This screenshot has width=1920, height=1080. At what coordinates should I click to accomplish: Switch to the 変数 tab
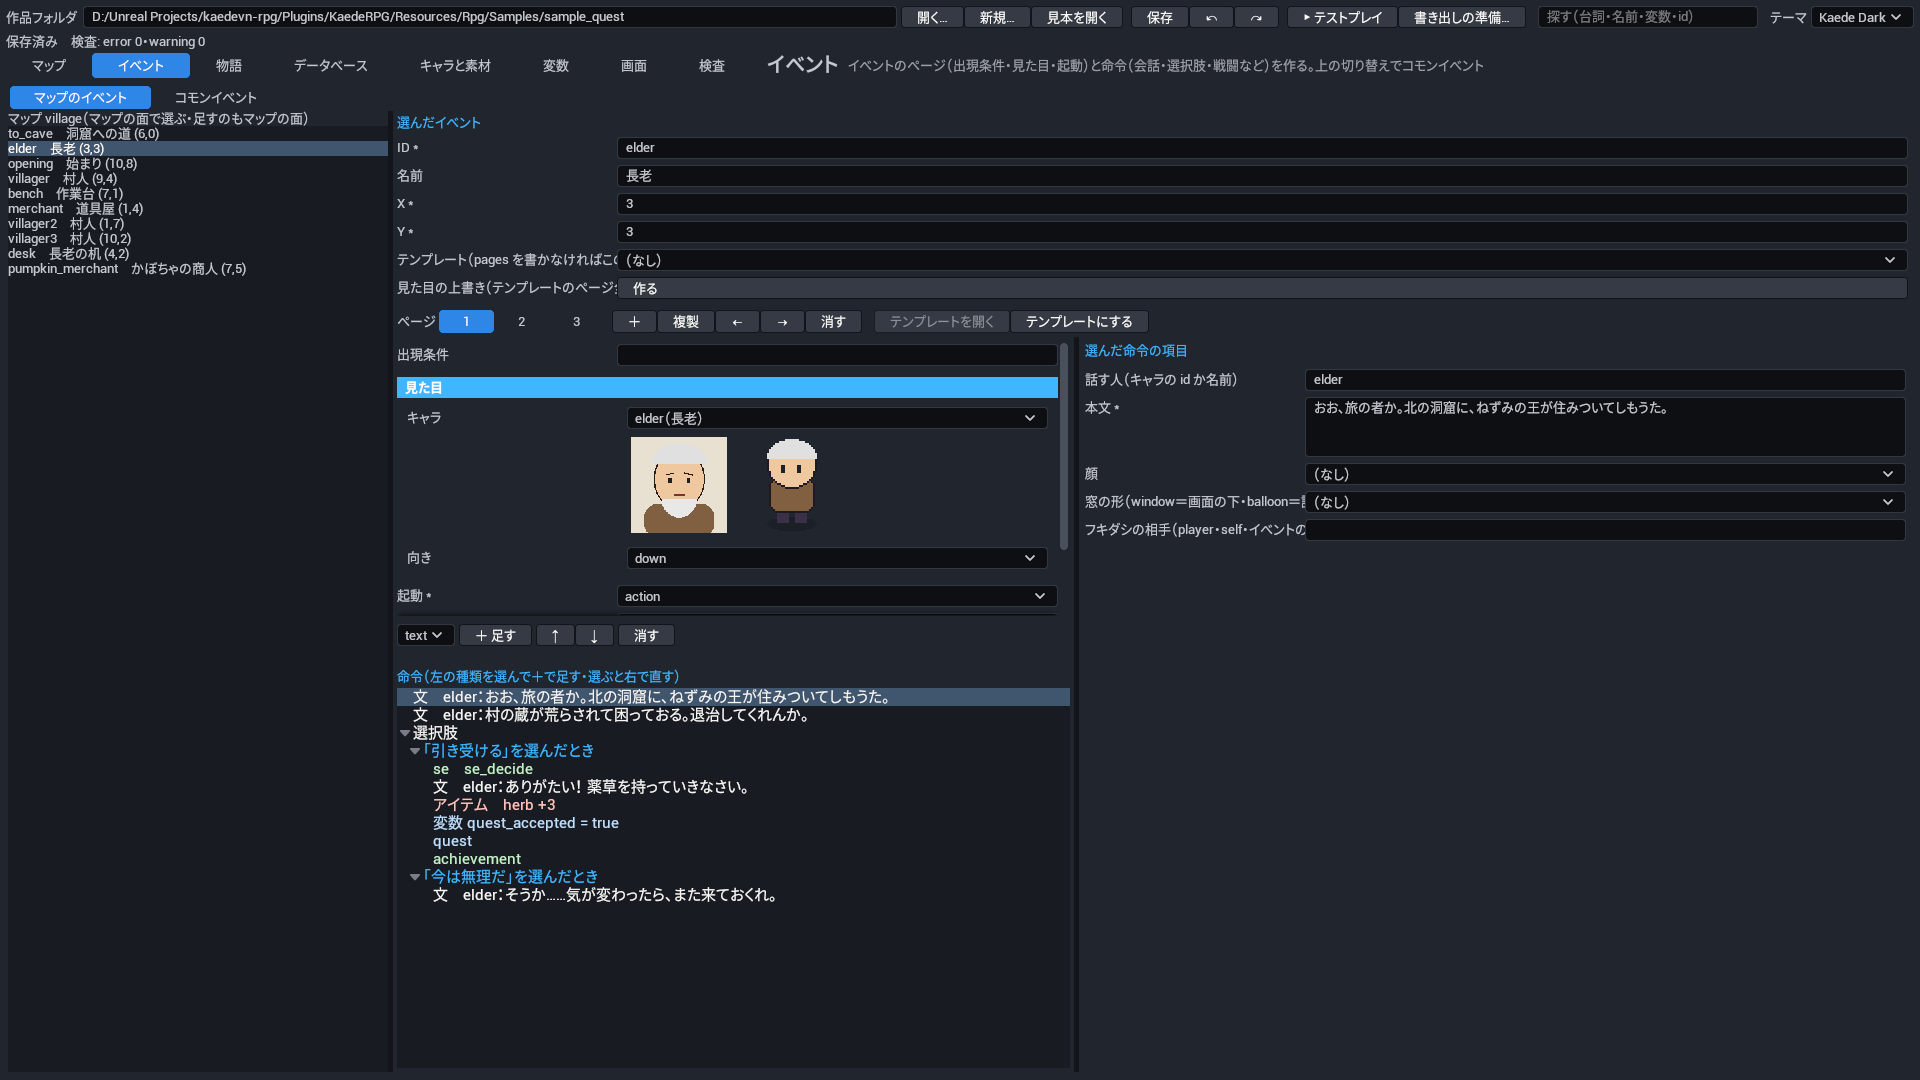556,65
